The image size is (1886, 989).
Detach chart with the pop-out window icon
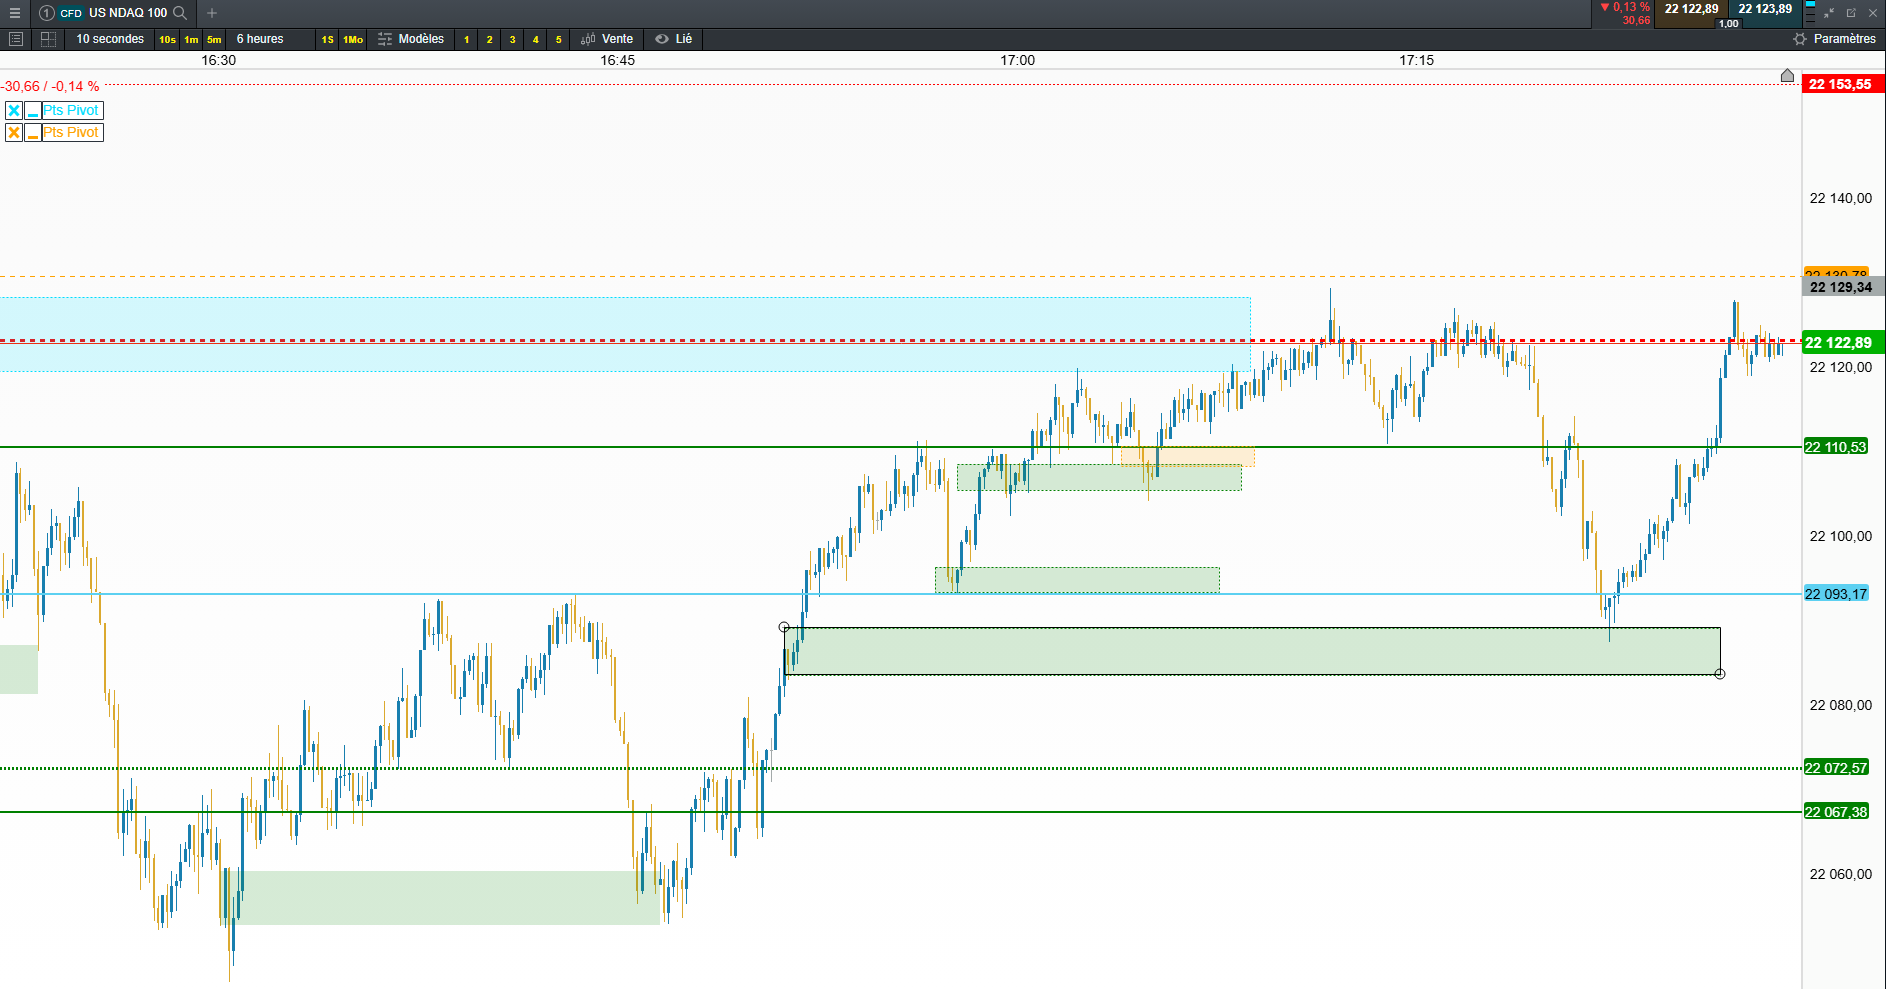click(1851, 13)
